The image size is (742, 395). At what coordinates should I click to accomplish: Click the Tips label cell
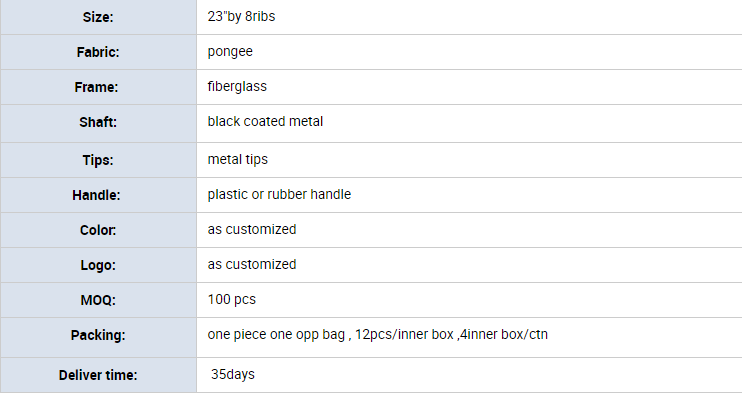(98, 160)
